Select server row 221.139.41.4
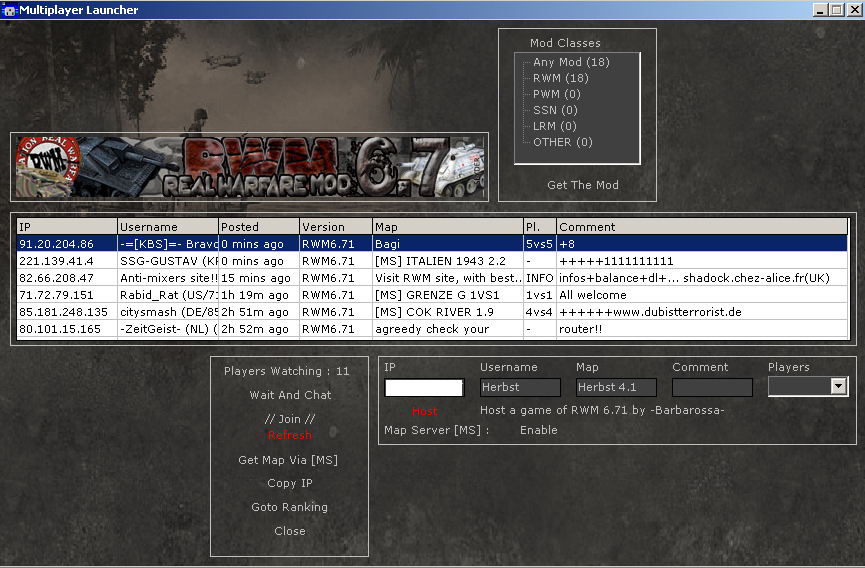Viewport: 865px width, 568px height. [432, 261]
